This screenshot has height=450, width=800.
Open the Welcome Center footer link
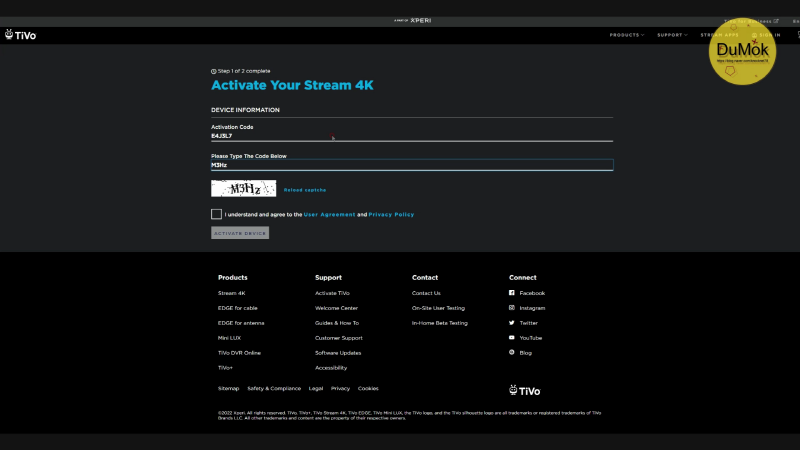[x=336, y=308]
